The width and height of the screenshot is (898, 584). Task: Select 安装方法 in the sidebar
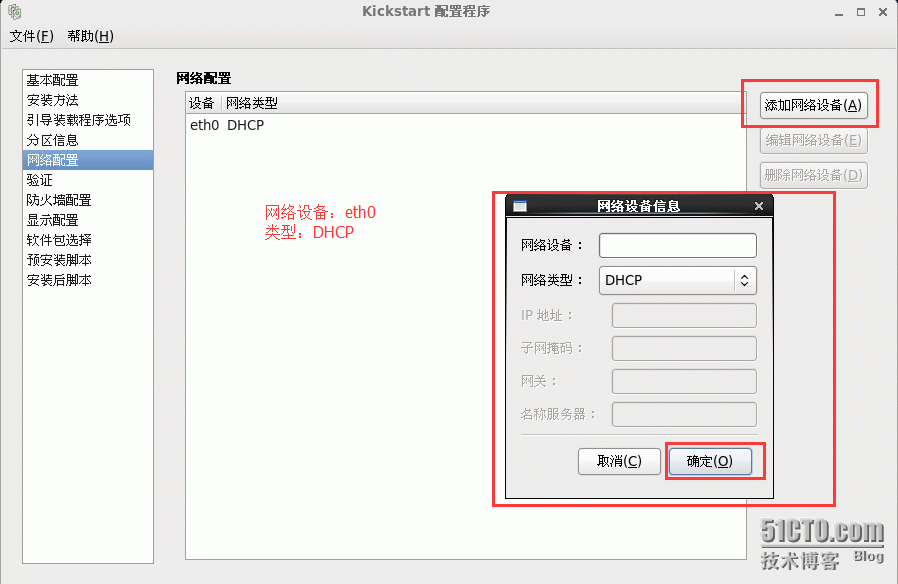(88, 100)
